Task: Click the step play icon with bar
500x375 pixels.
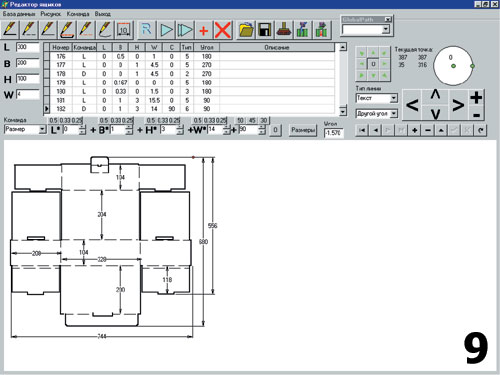Action: tap(185, 30)
